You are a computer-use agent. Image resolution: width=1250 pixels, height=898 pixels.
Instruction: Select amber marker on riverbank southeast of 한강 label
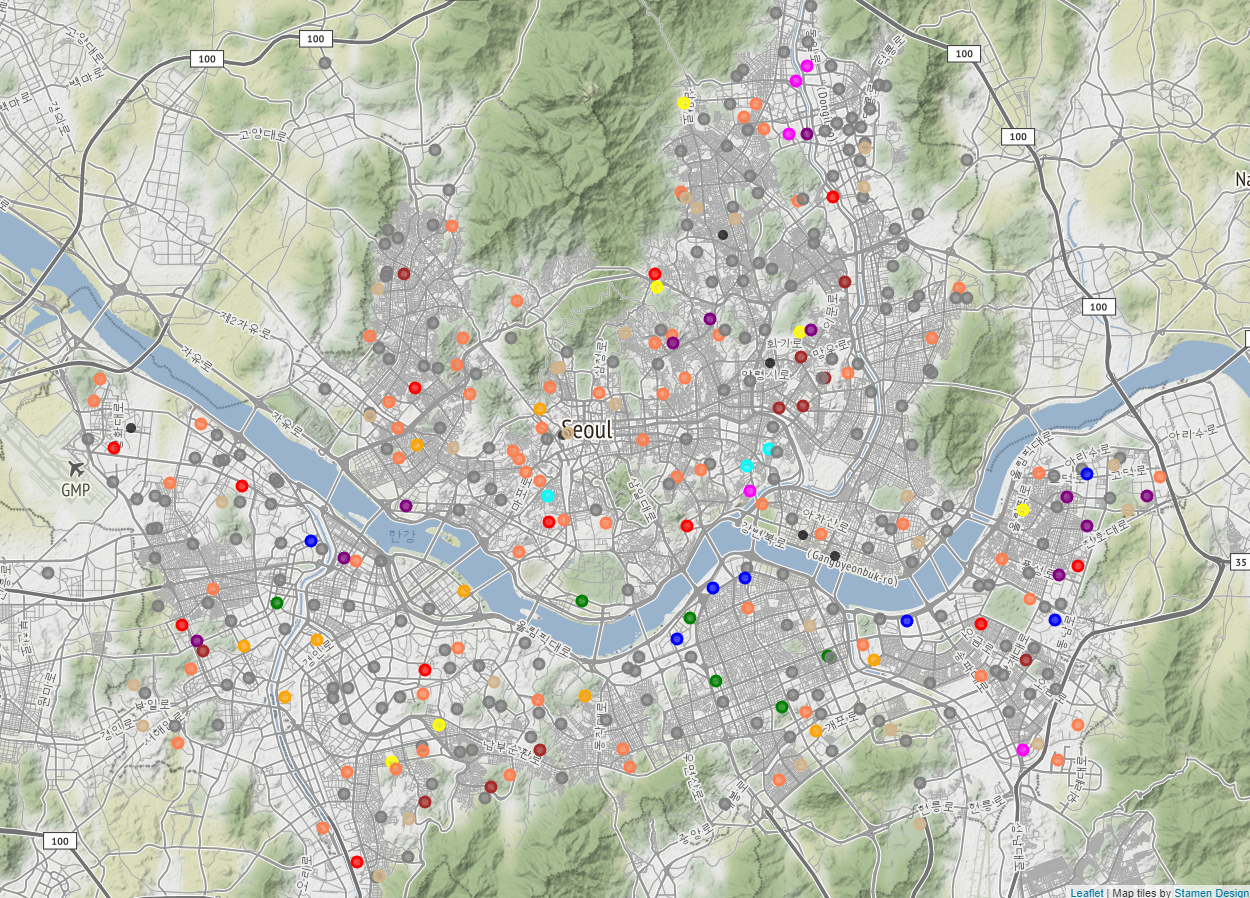464,591
